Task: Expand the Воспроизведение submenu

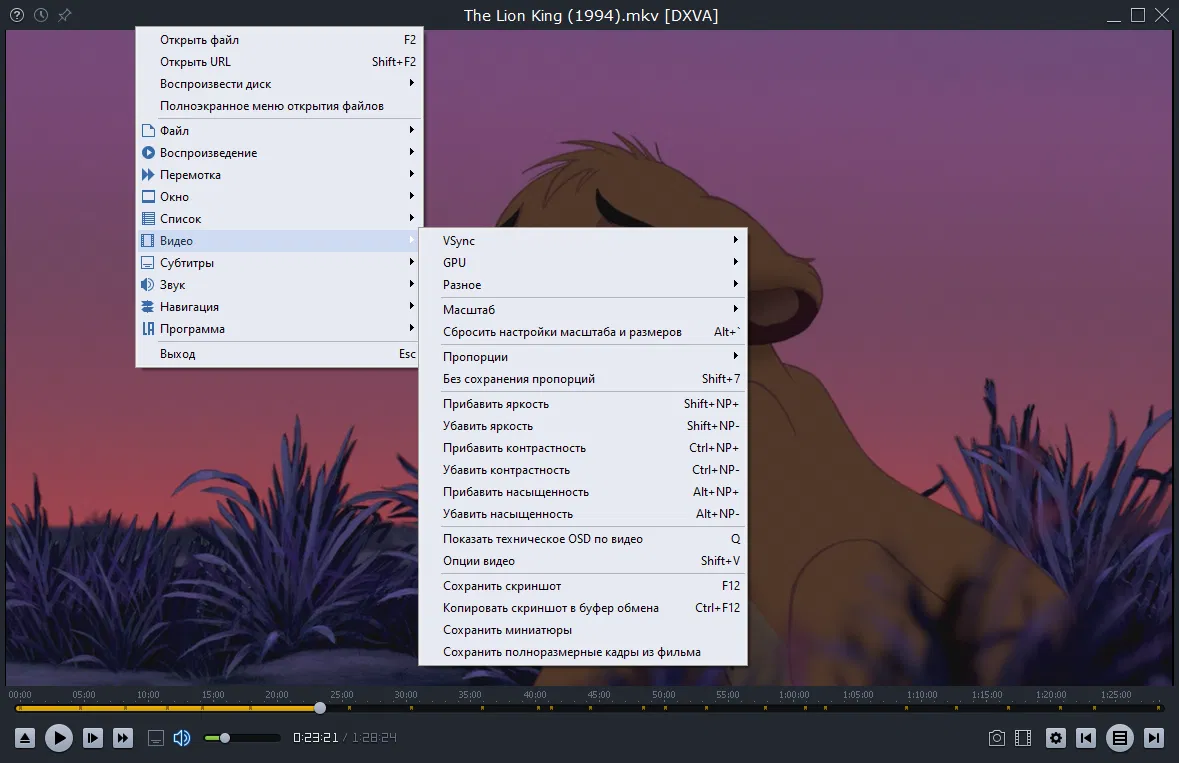Action: 279,153
